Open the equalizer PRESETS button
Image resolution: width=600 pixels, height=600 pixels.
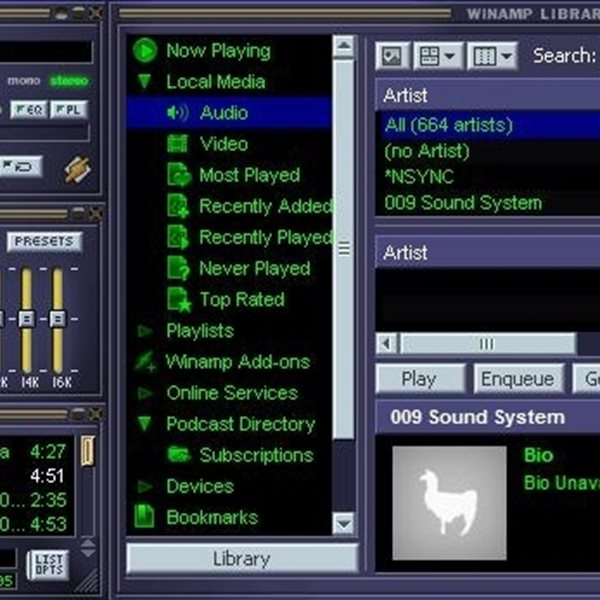(x=44, y=241)
